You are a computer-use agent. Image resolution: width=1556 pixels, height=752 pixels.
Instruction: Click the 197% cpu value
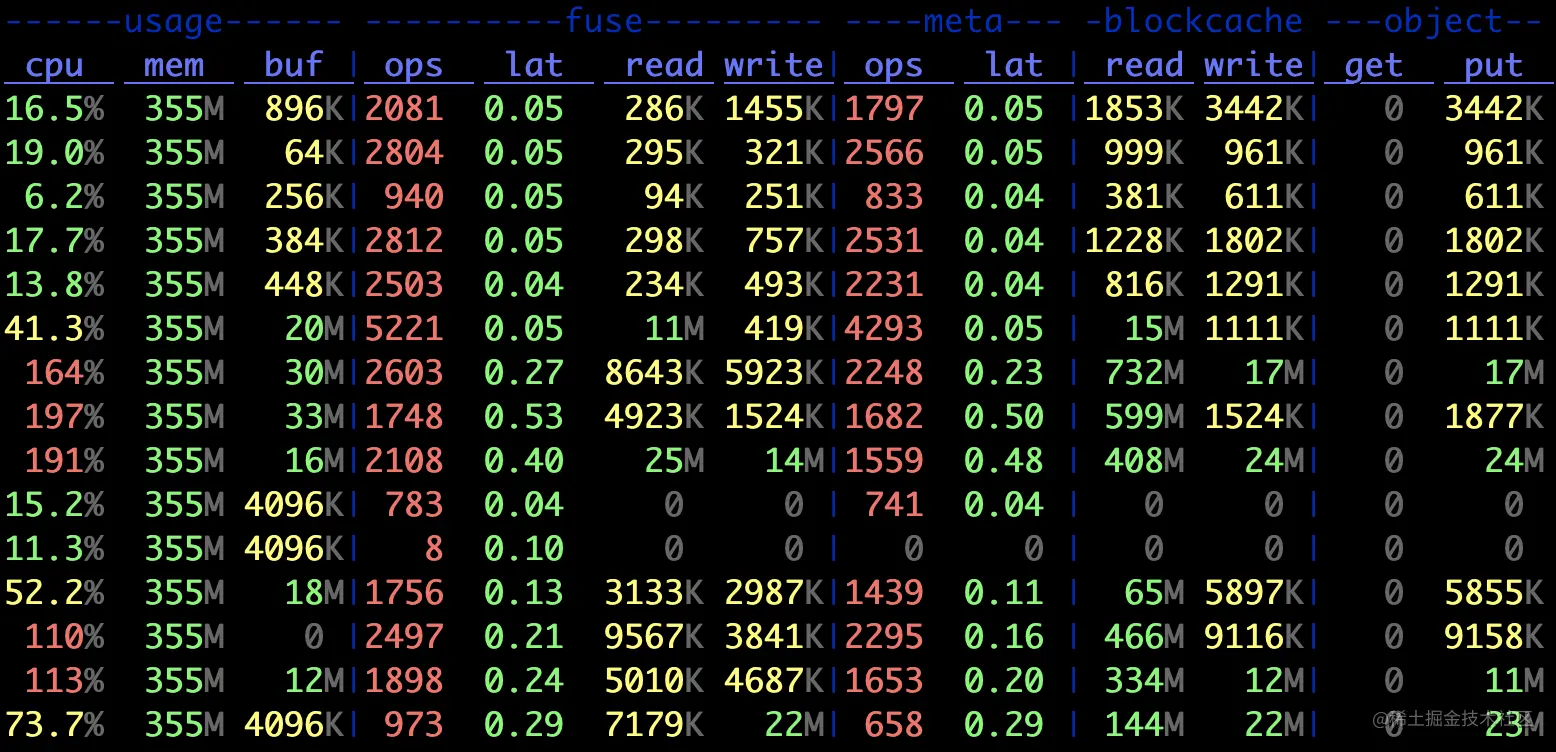64,416
